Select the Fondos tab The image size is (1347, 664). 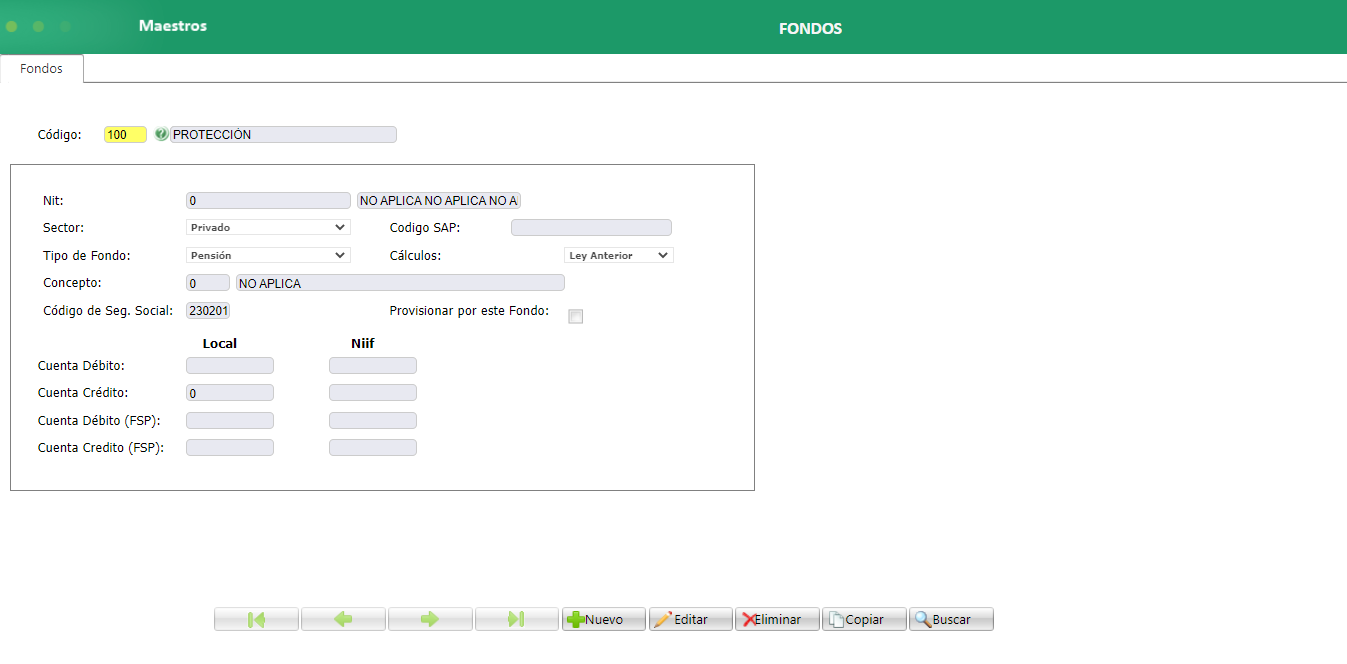point(41,69)
